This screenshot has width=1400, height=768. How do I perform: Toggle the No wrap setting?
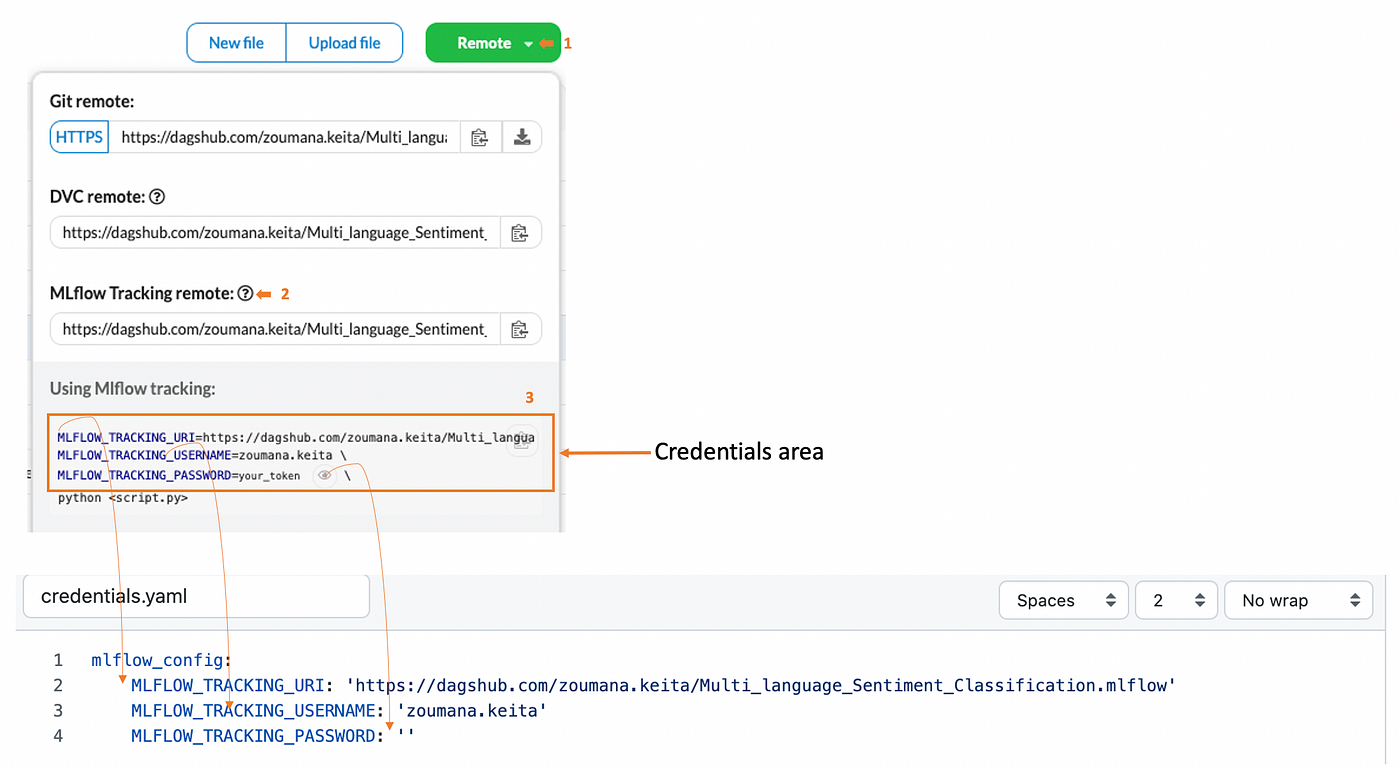point(1298,600)
